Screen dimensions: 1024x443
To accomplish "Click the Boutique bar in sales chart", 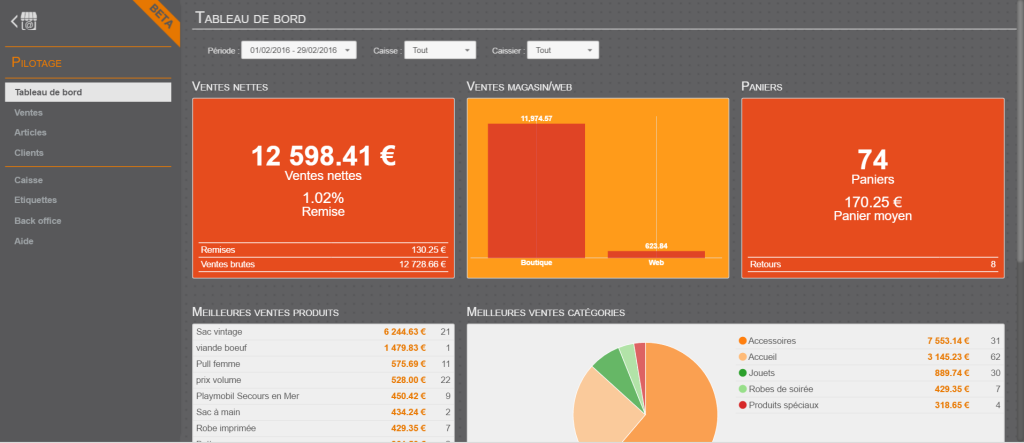I will tap(536, 190).
